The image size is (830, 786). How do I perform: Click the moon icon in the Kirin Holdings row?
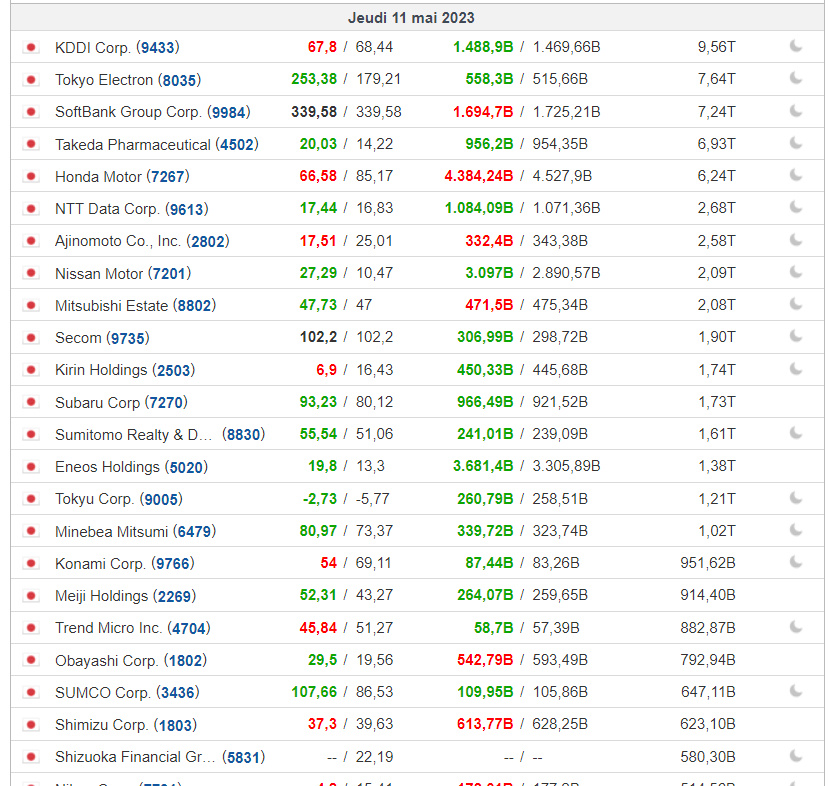tap(796, 369)
